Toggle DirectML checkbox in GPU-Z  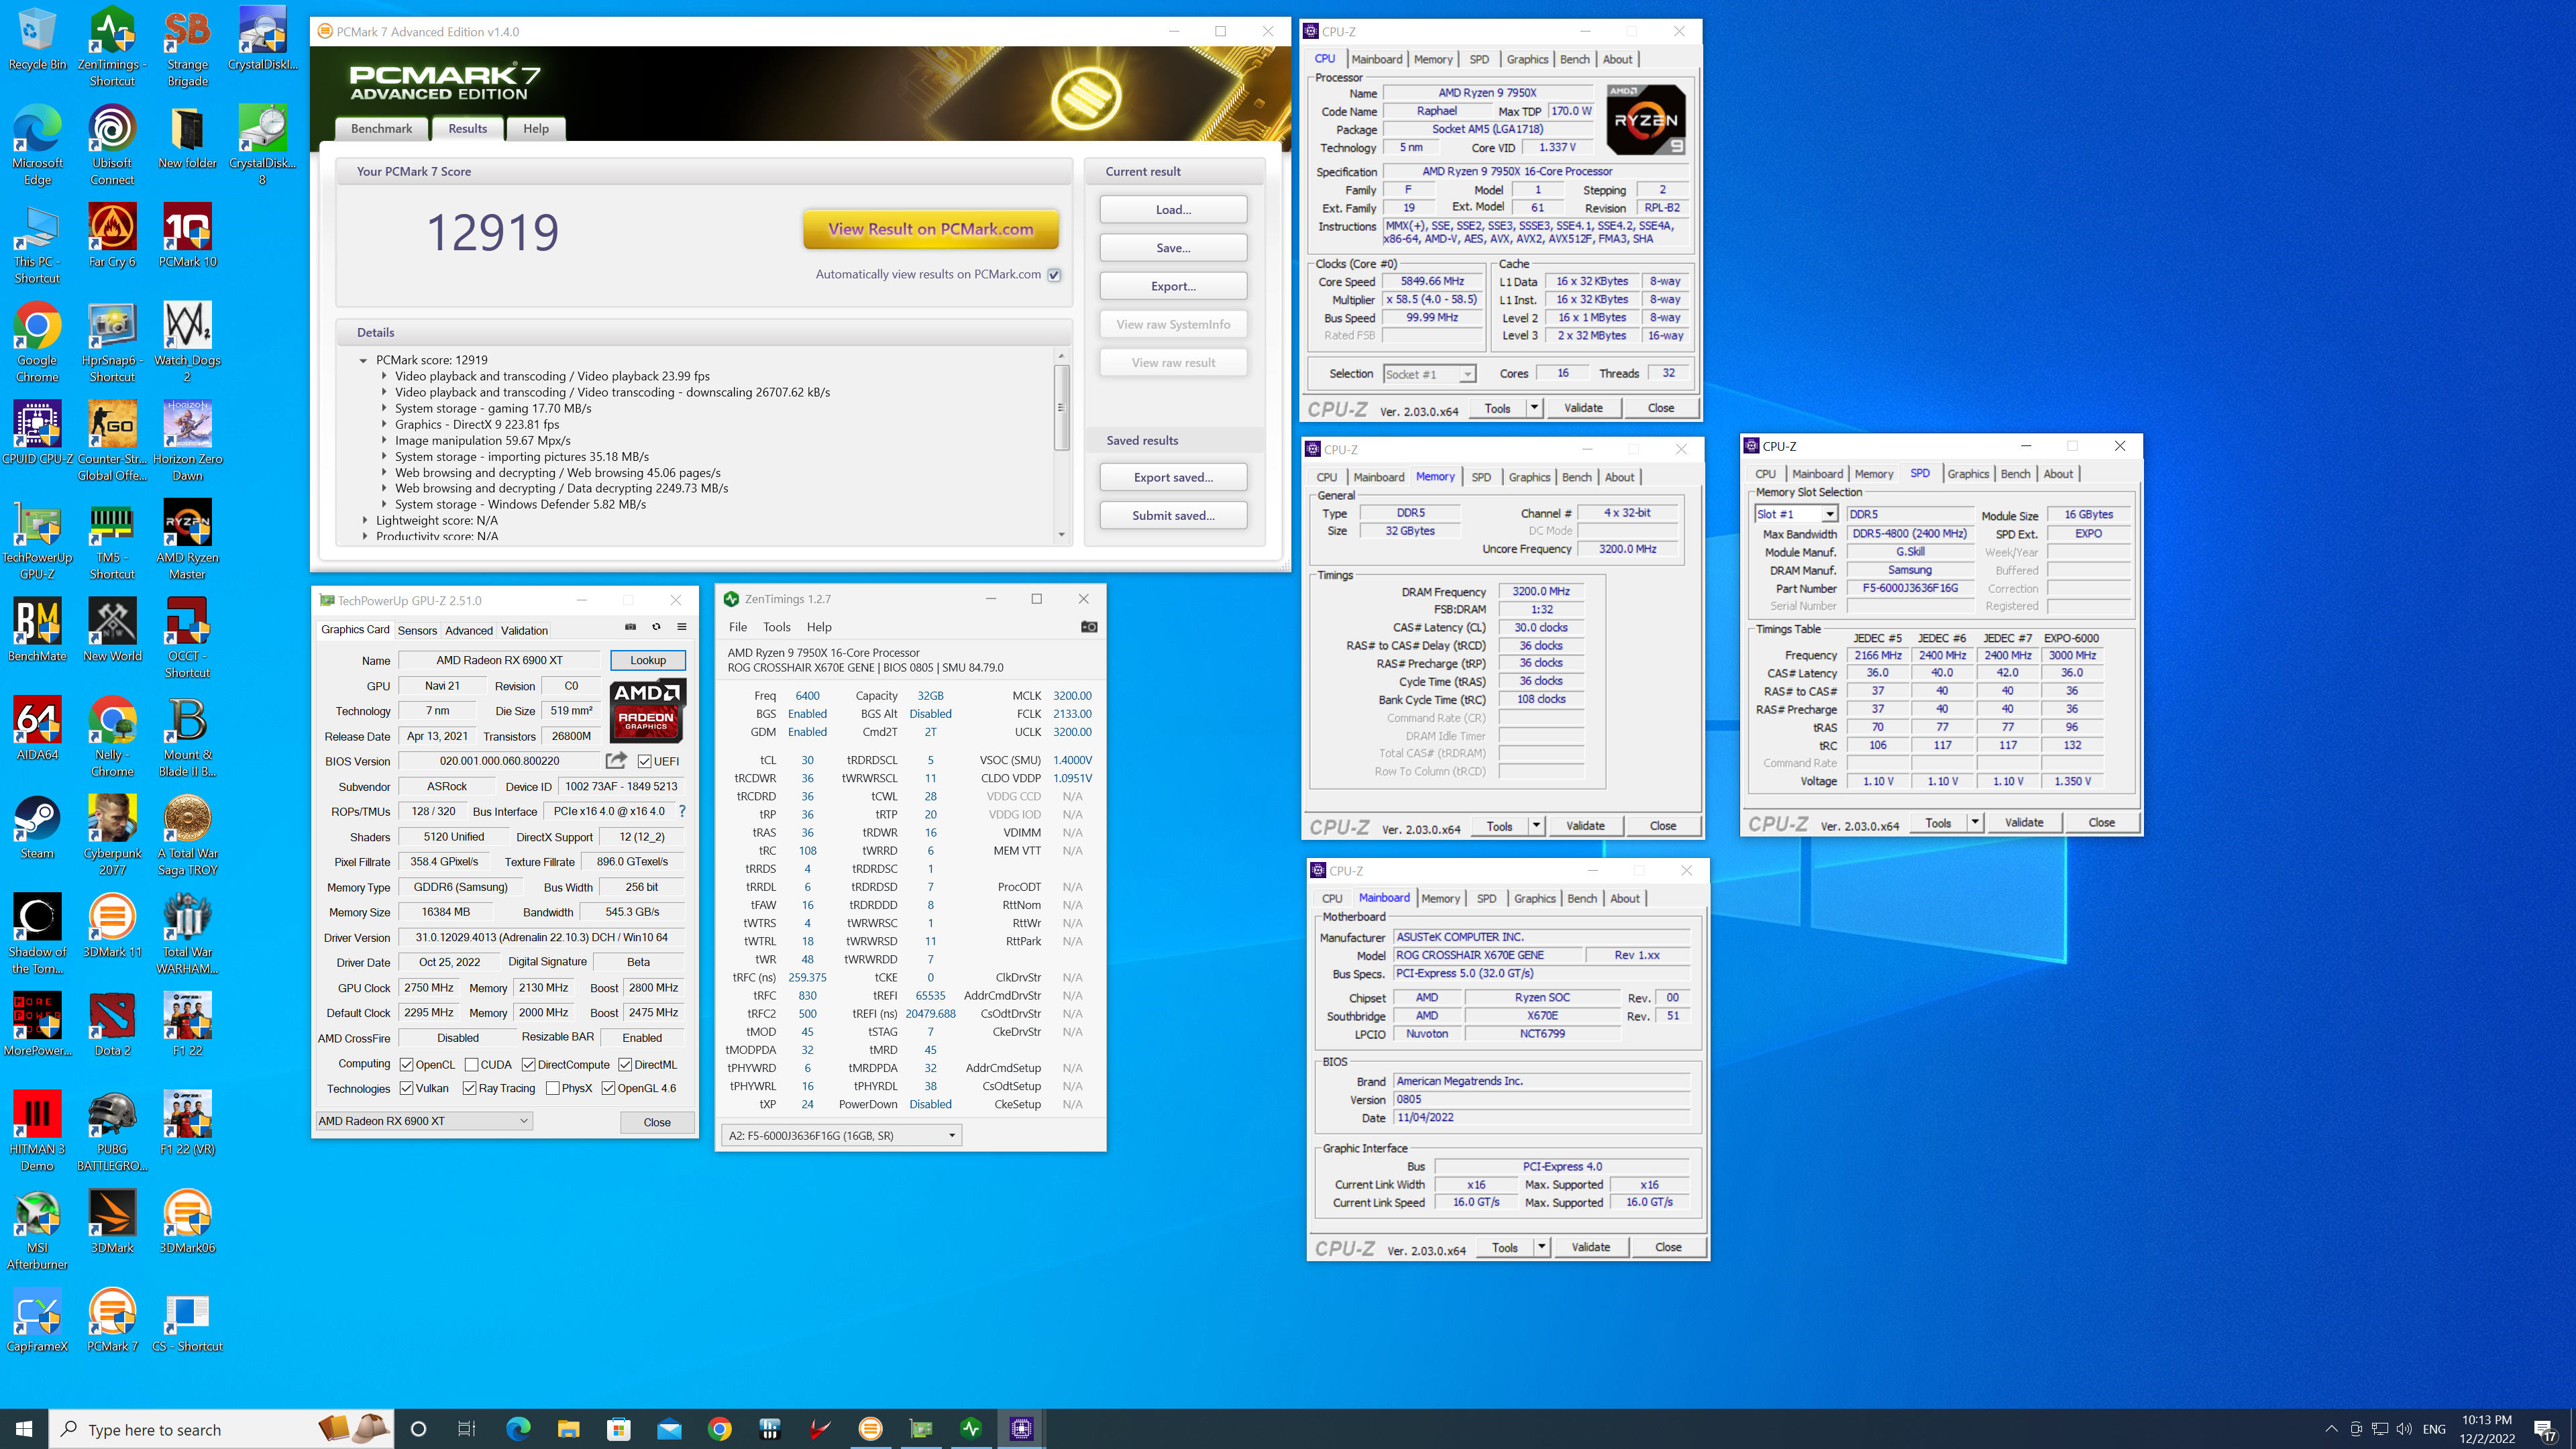click(x=625, y=1065)
